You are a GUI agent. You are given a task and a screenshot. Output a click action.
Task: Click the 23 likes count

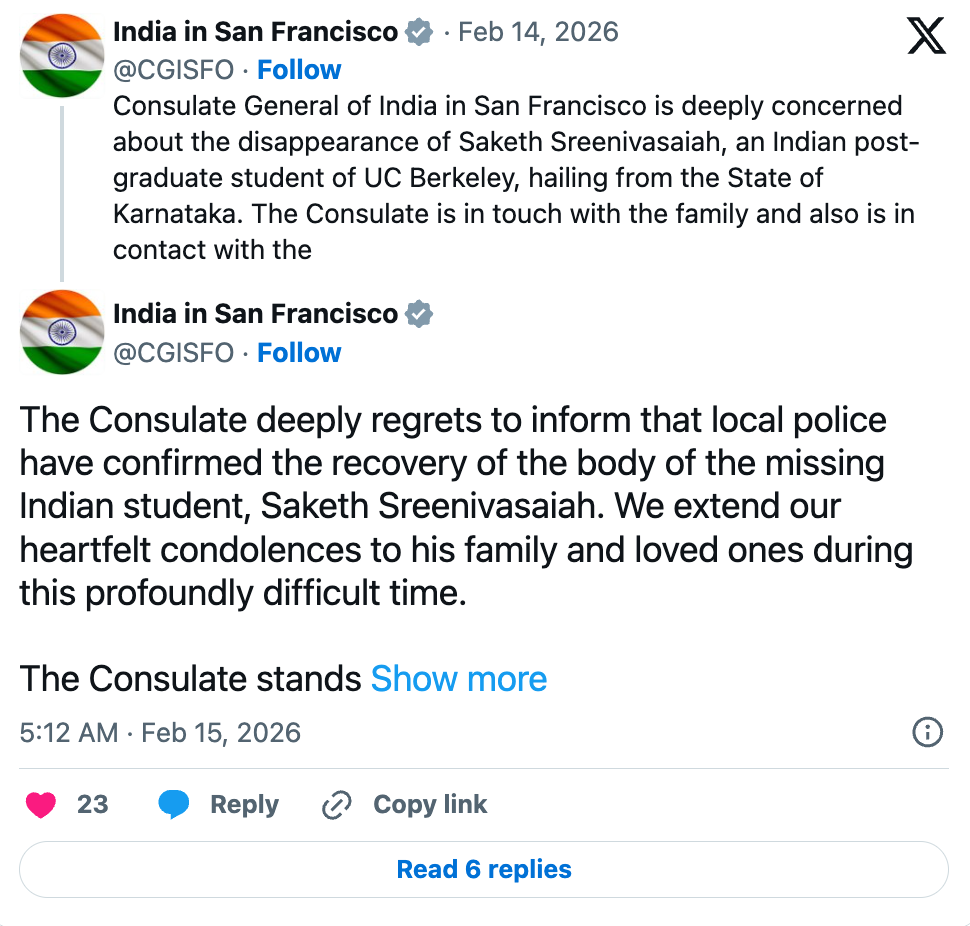point(92,805)
